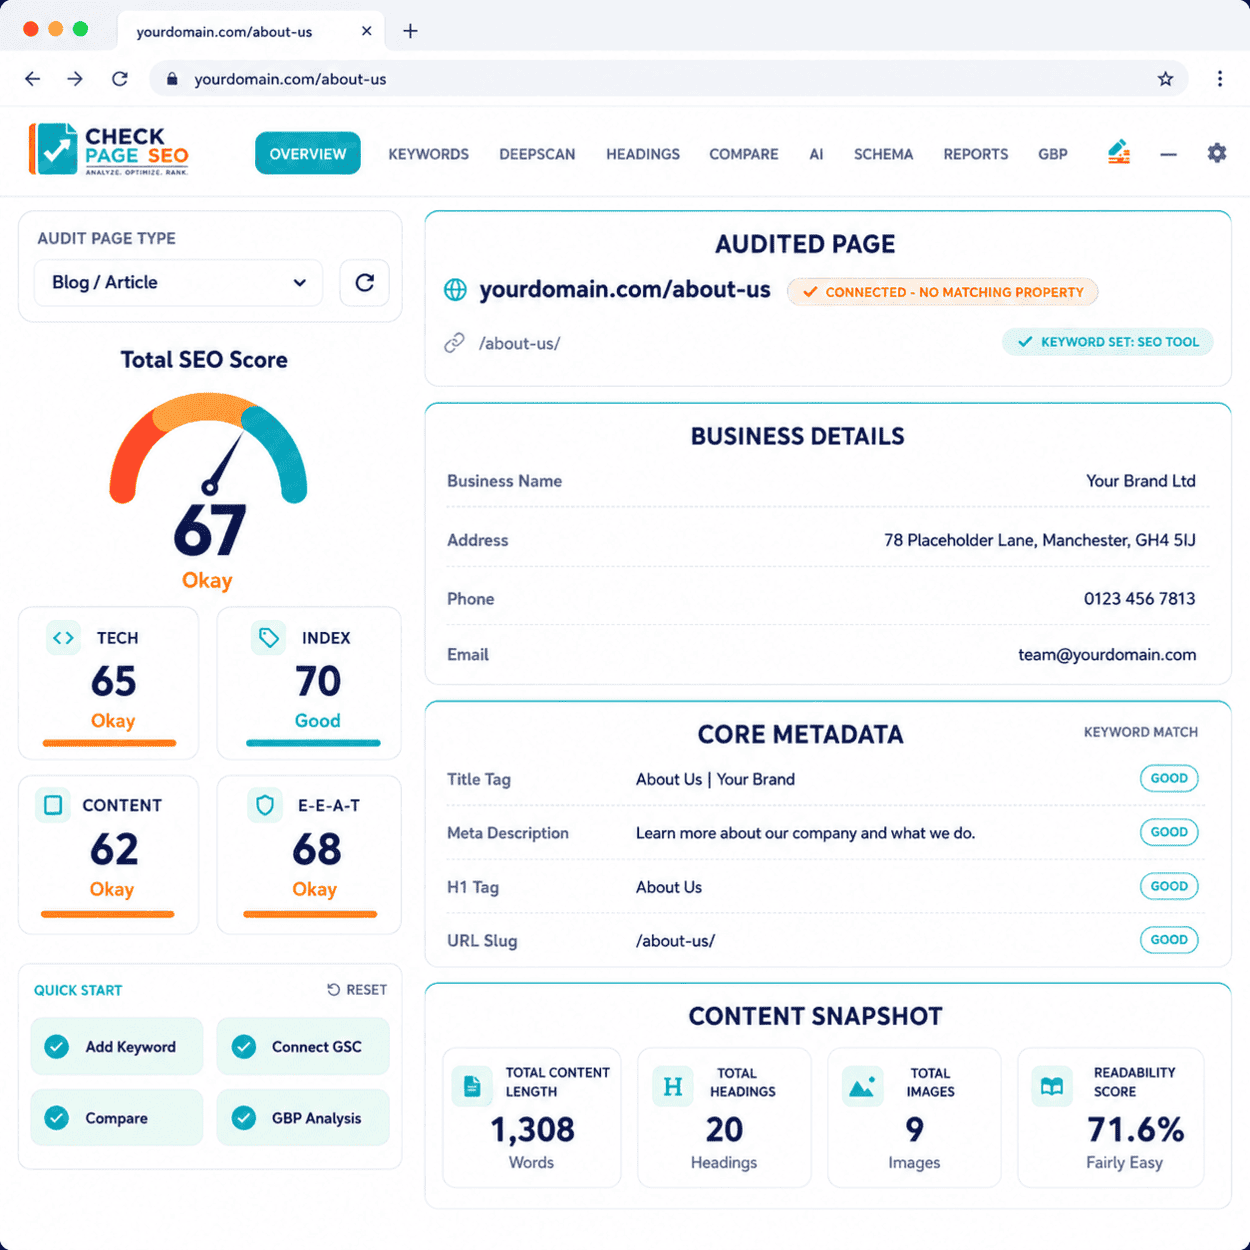The height and width of the screenshot is (1250, 1250).
Task: Click the E-E-A-T score orange progress bar
Action: pos(310,914)
